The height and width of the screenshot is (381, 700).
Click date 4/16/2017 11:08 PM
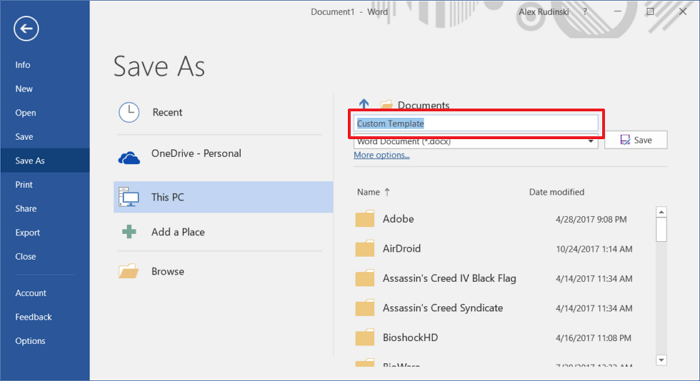[593, 338]
